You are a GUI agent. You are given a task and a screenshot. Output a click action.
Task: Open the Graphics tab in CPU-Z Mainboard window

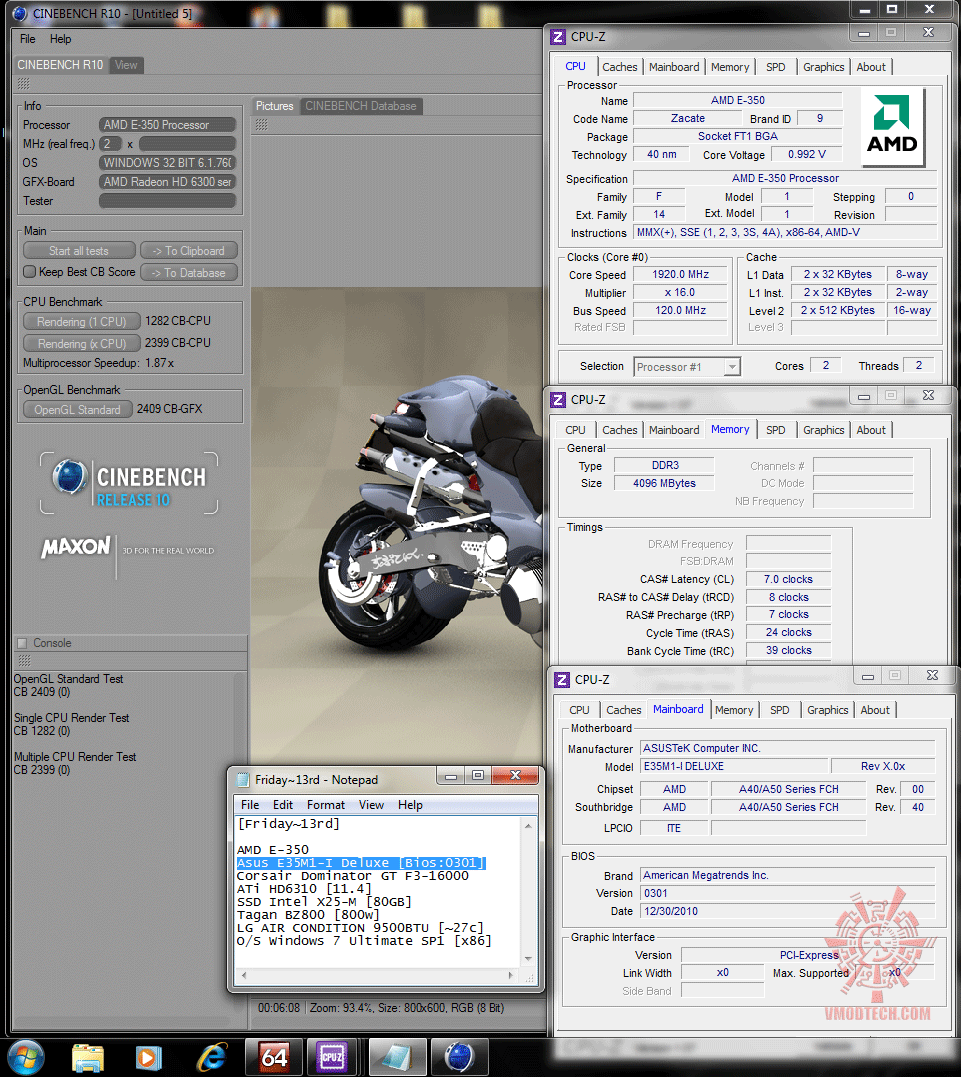(x=827, y=710)
